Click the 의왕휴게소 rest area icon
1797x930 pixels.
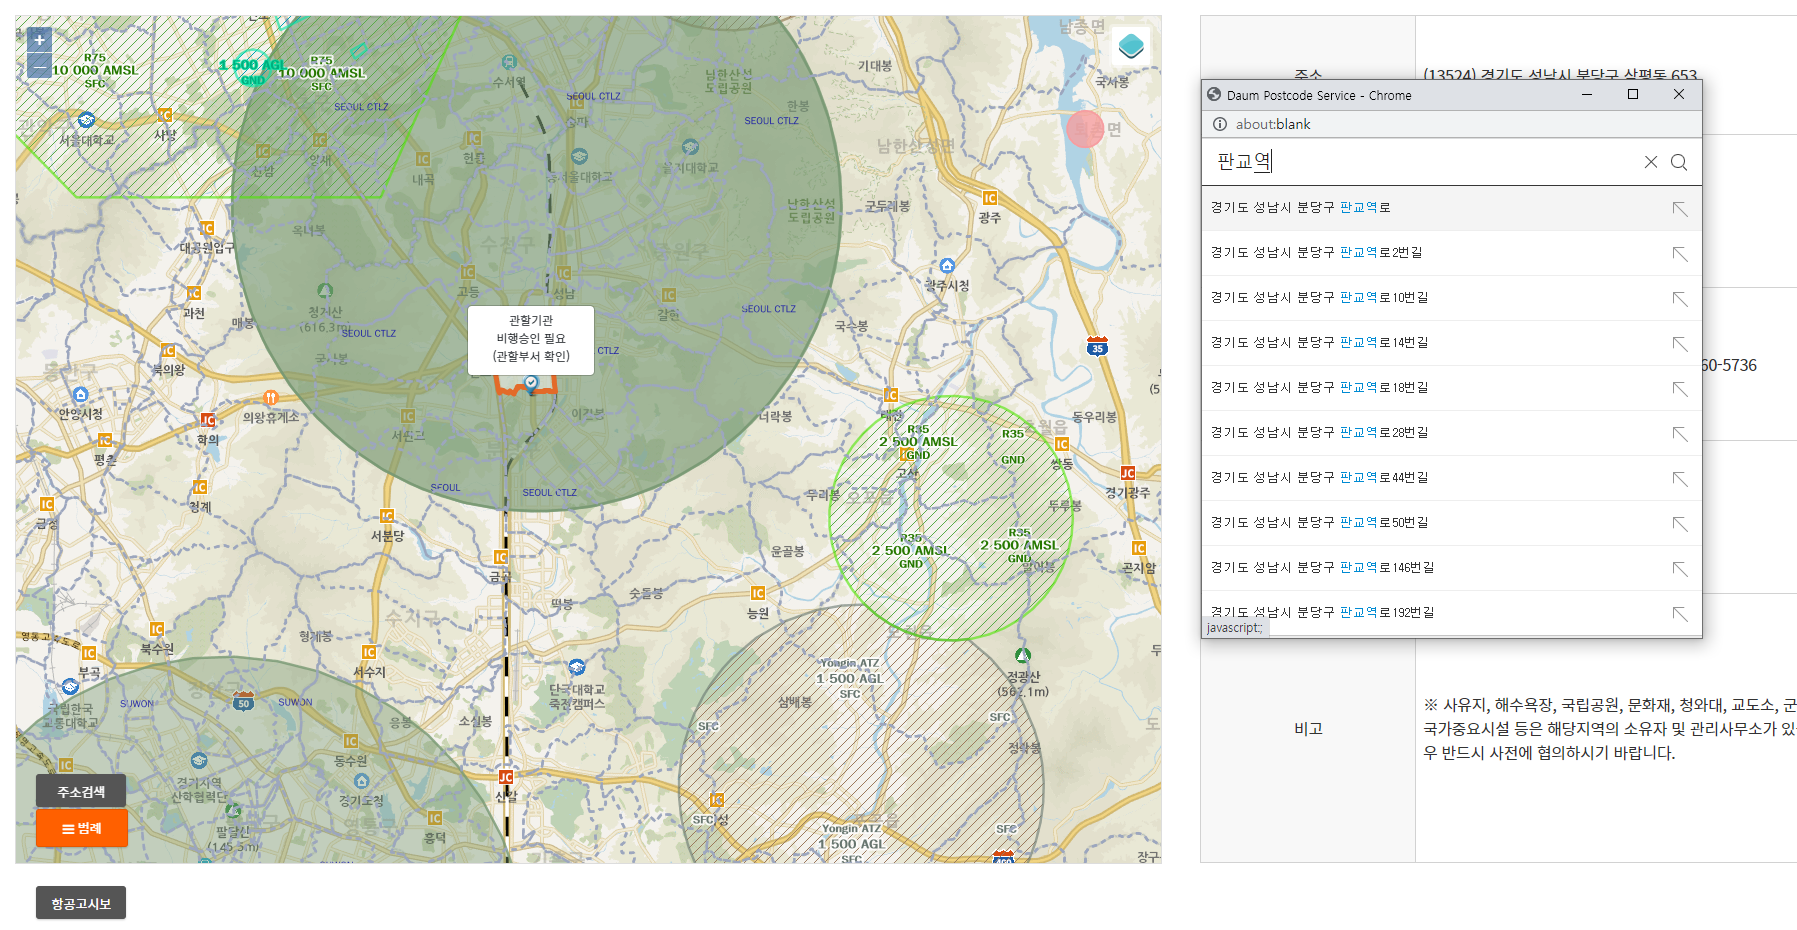point(270,398)
